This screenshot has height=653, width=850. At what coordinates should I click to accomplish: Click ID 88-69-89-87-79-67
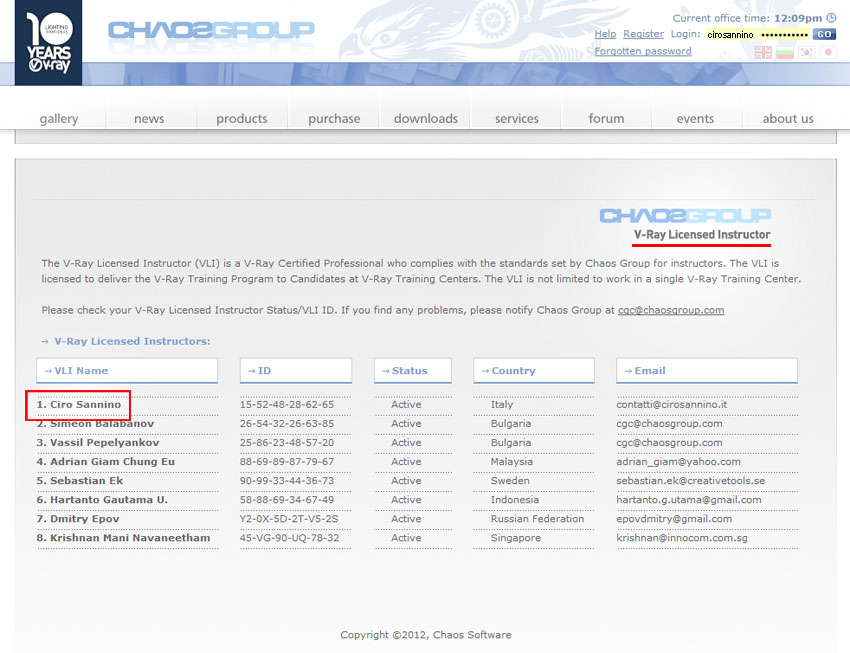tap(287, 461)
